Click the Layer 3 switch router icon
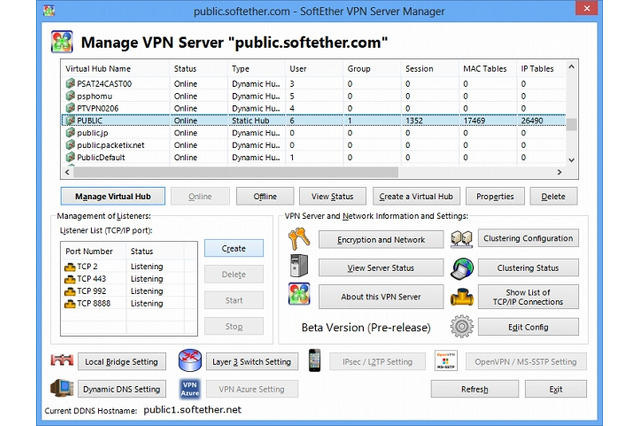This screenshot has height=426, width=640. [x=190, y=361]
